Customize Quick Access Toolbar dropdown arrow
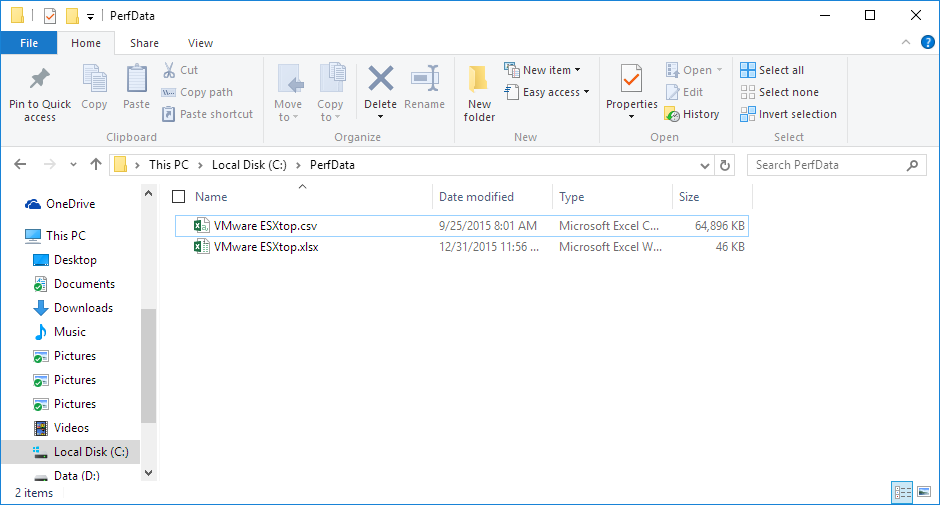Viewport: 940px width, 505px height. click(x=91, y=17)
